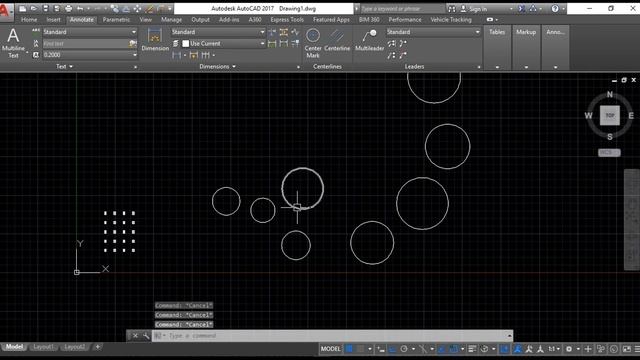Expand the Text panel
Image resolution: width=640 pixels, height=360 pixels.
pos(64,66)
